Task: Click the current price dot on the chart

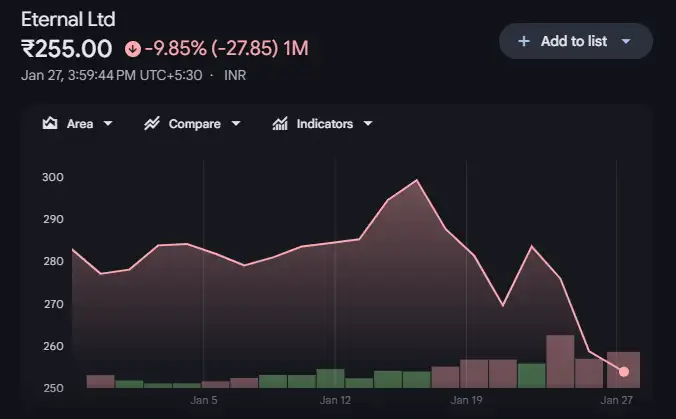Action: pyautogui.click(x=624, y=372)
